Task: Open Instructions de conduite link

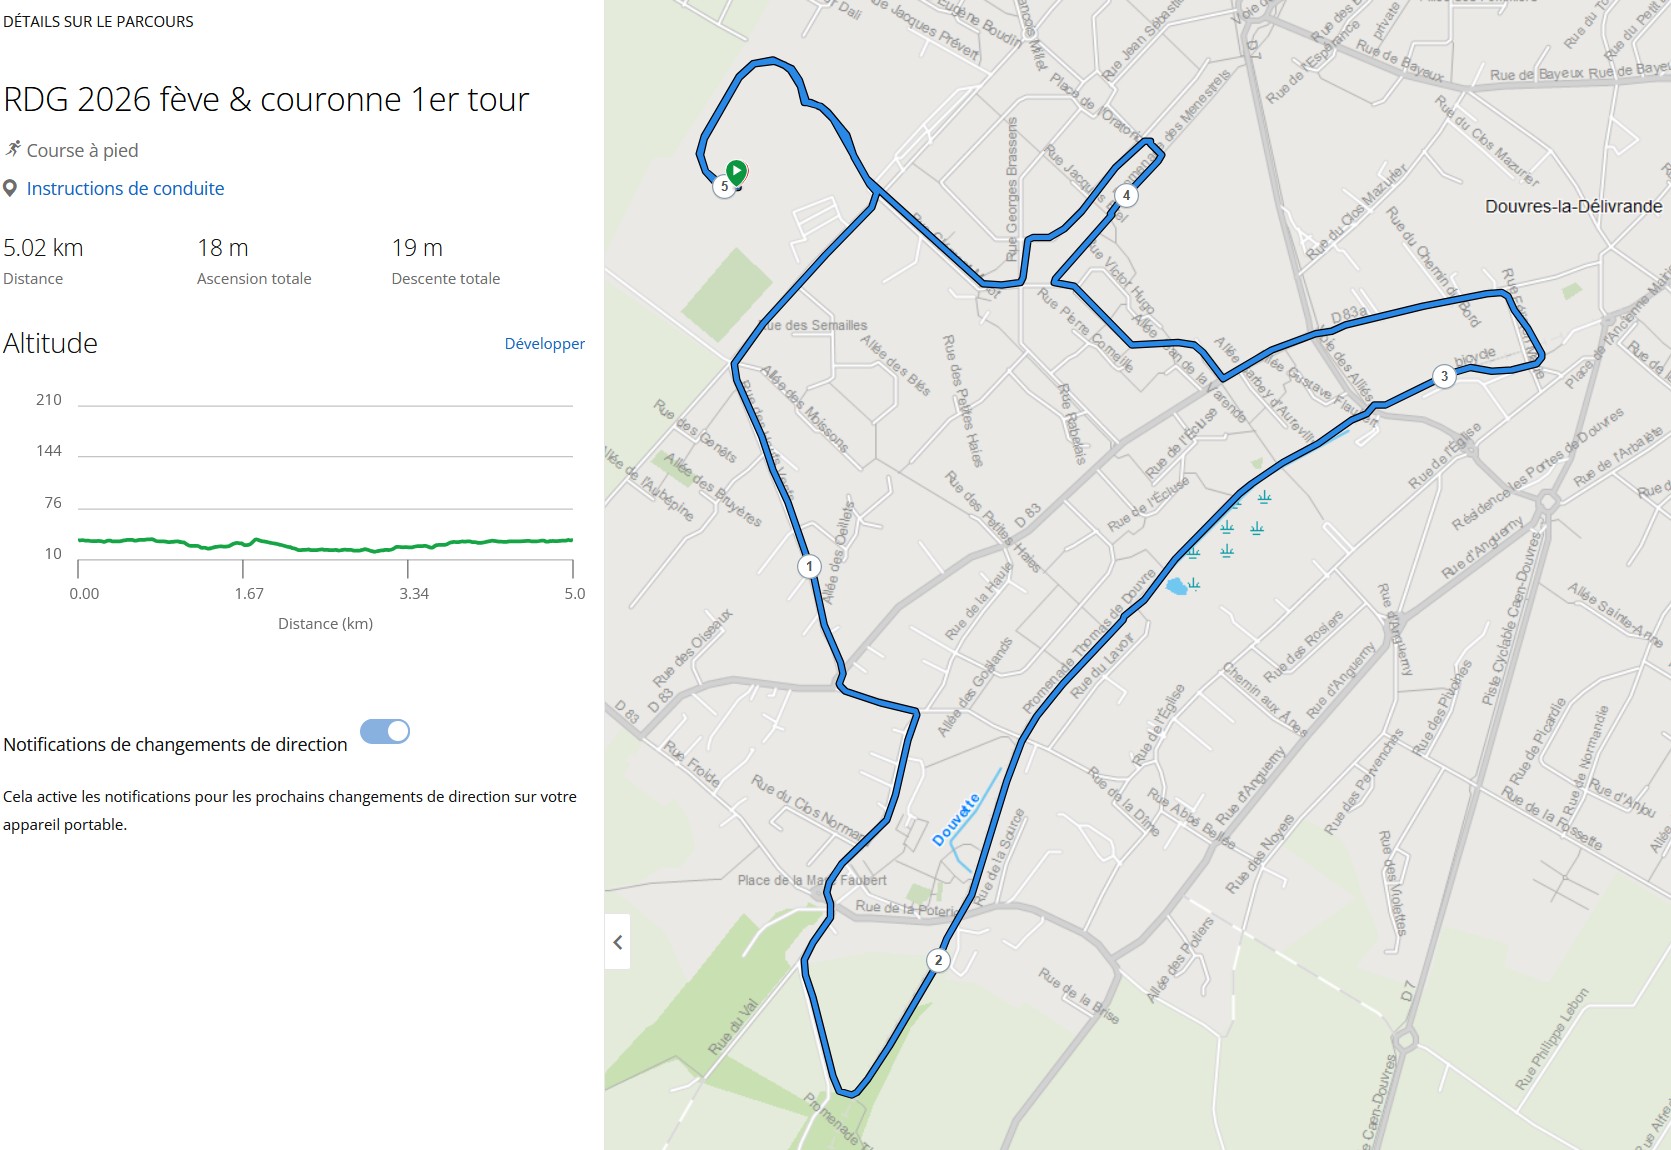Action: (x=125, y=188)
